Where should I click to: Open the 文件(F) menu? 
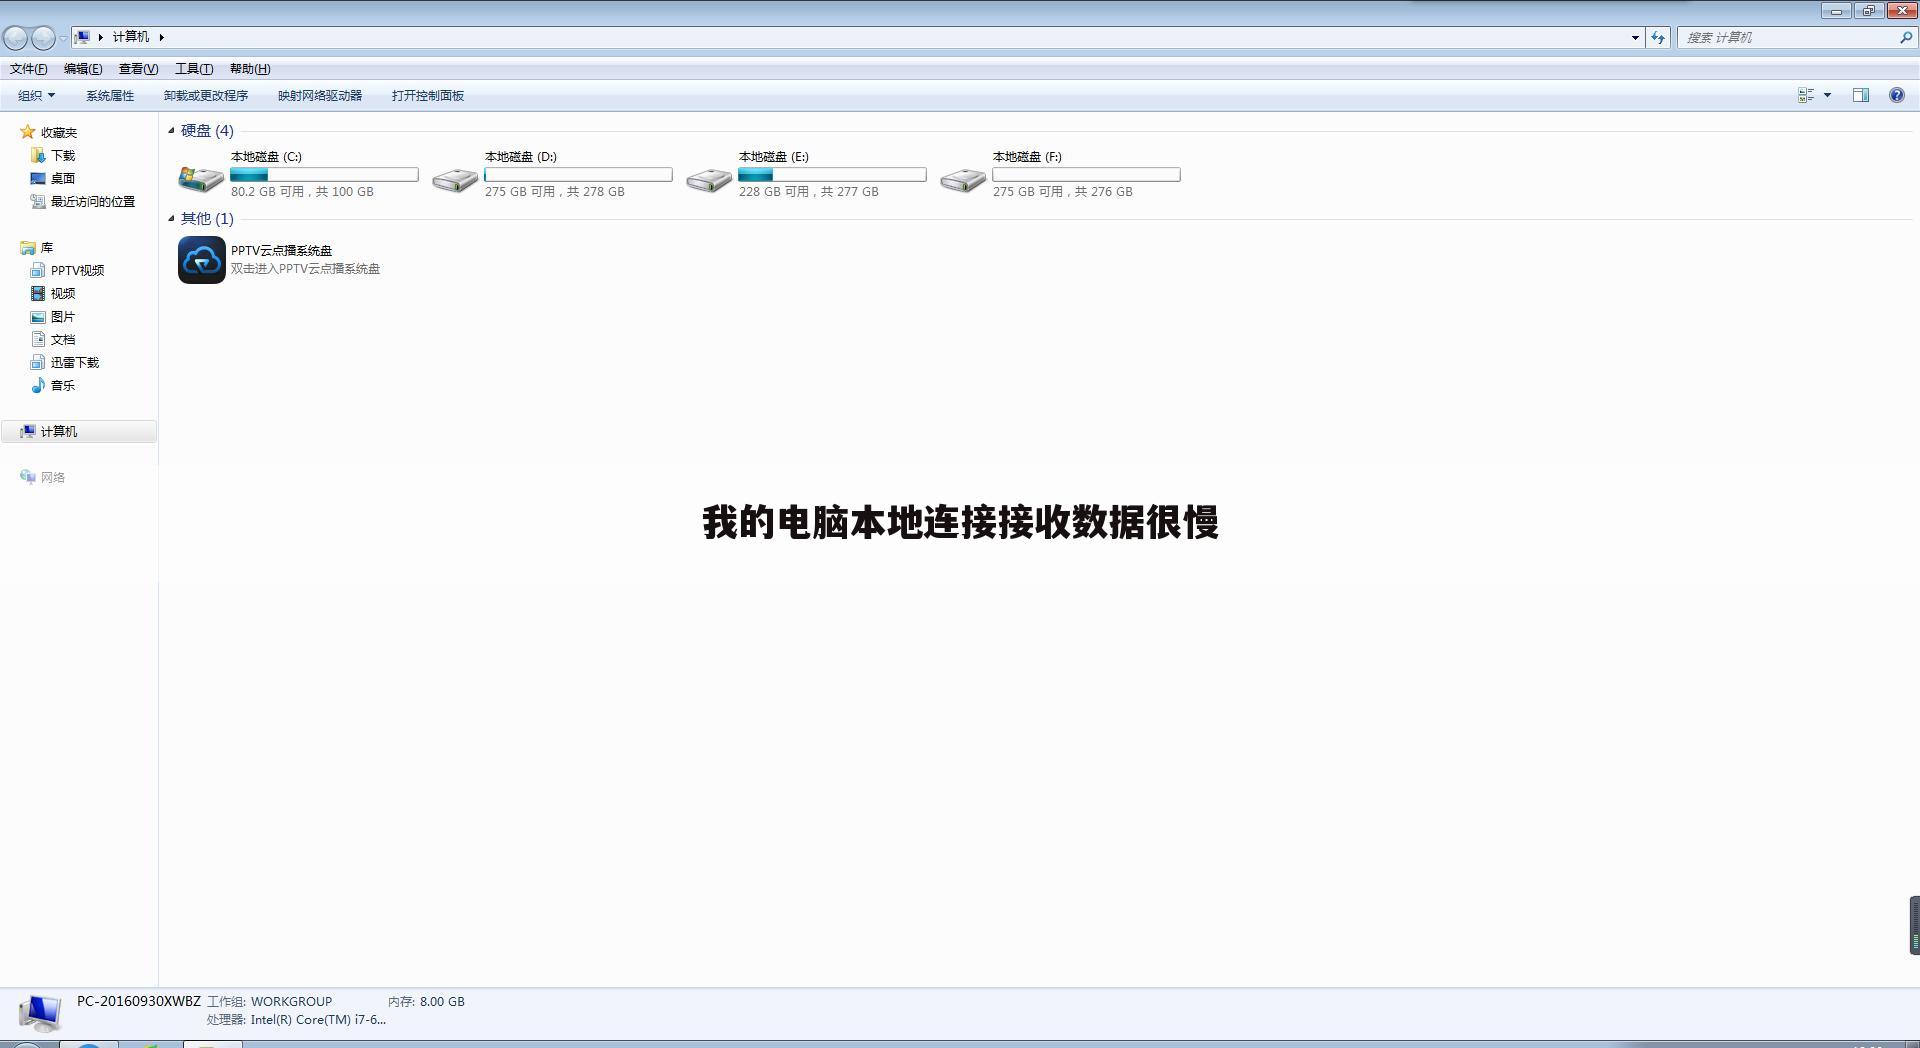(29, 68)
